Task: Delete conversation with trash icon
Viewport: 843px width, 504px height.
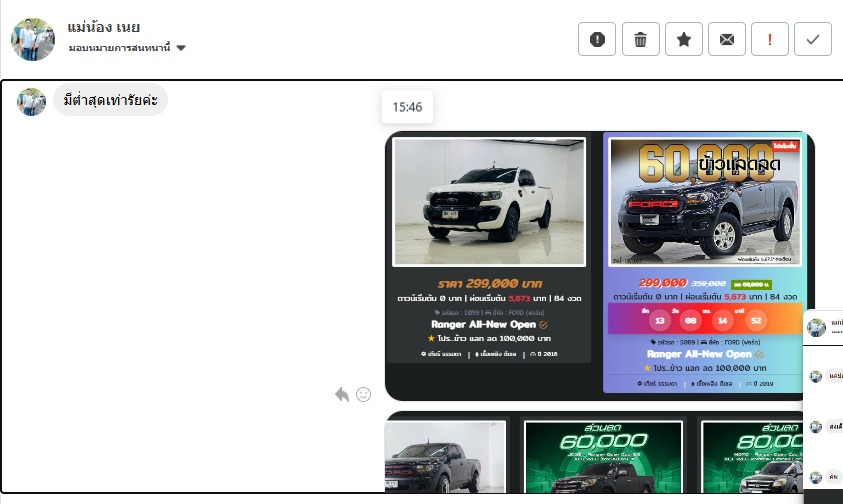Action: (x=640, y=39)
